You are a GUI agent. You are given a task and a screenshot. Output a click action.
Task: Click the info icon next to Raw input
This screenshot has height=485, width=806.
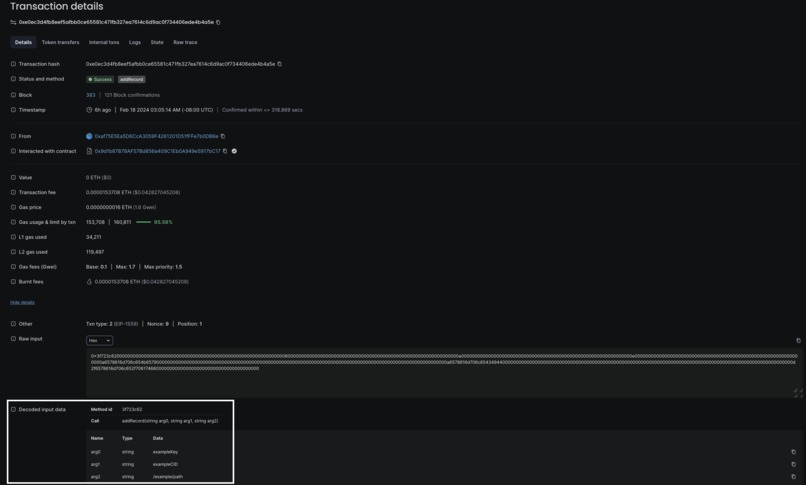[13, 339]
